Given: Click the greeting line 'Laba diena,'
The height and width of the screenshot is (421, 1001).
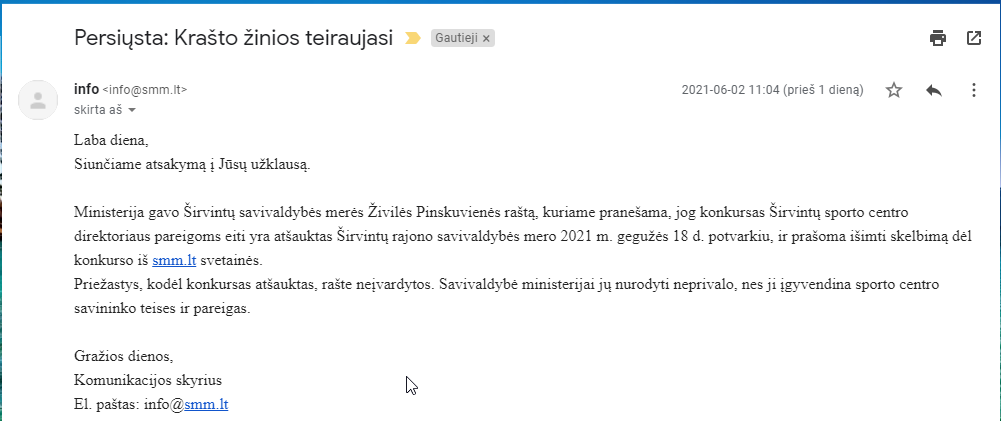Looking at the screenshot, I should pos(111,140).
